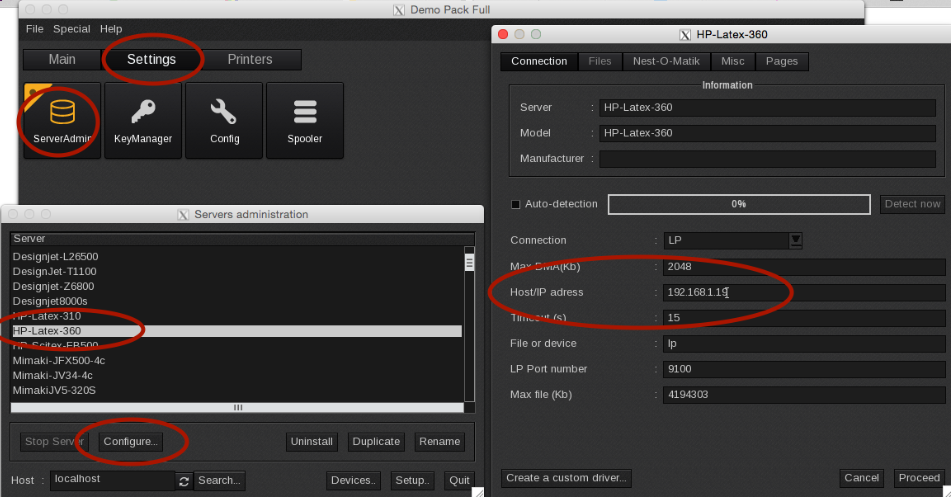Enable the Auto-detection checkbox

coord(516,205)
